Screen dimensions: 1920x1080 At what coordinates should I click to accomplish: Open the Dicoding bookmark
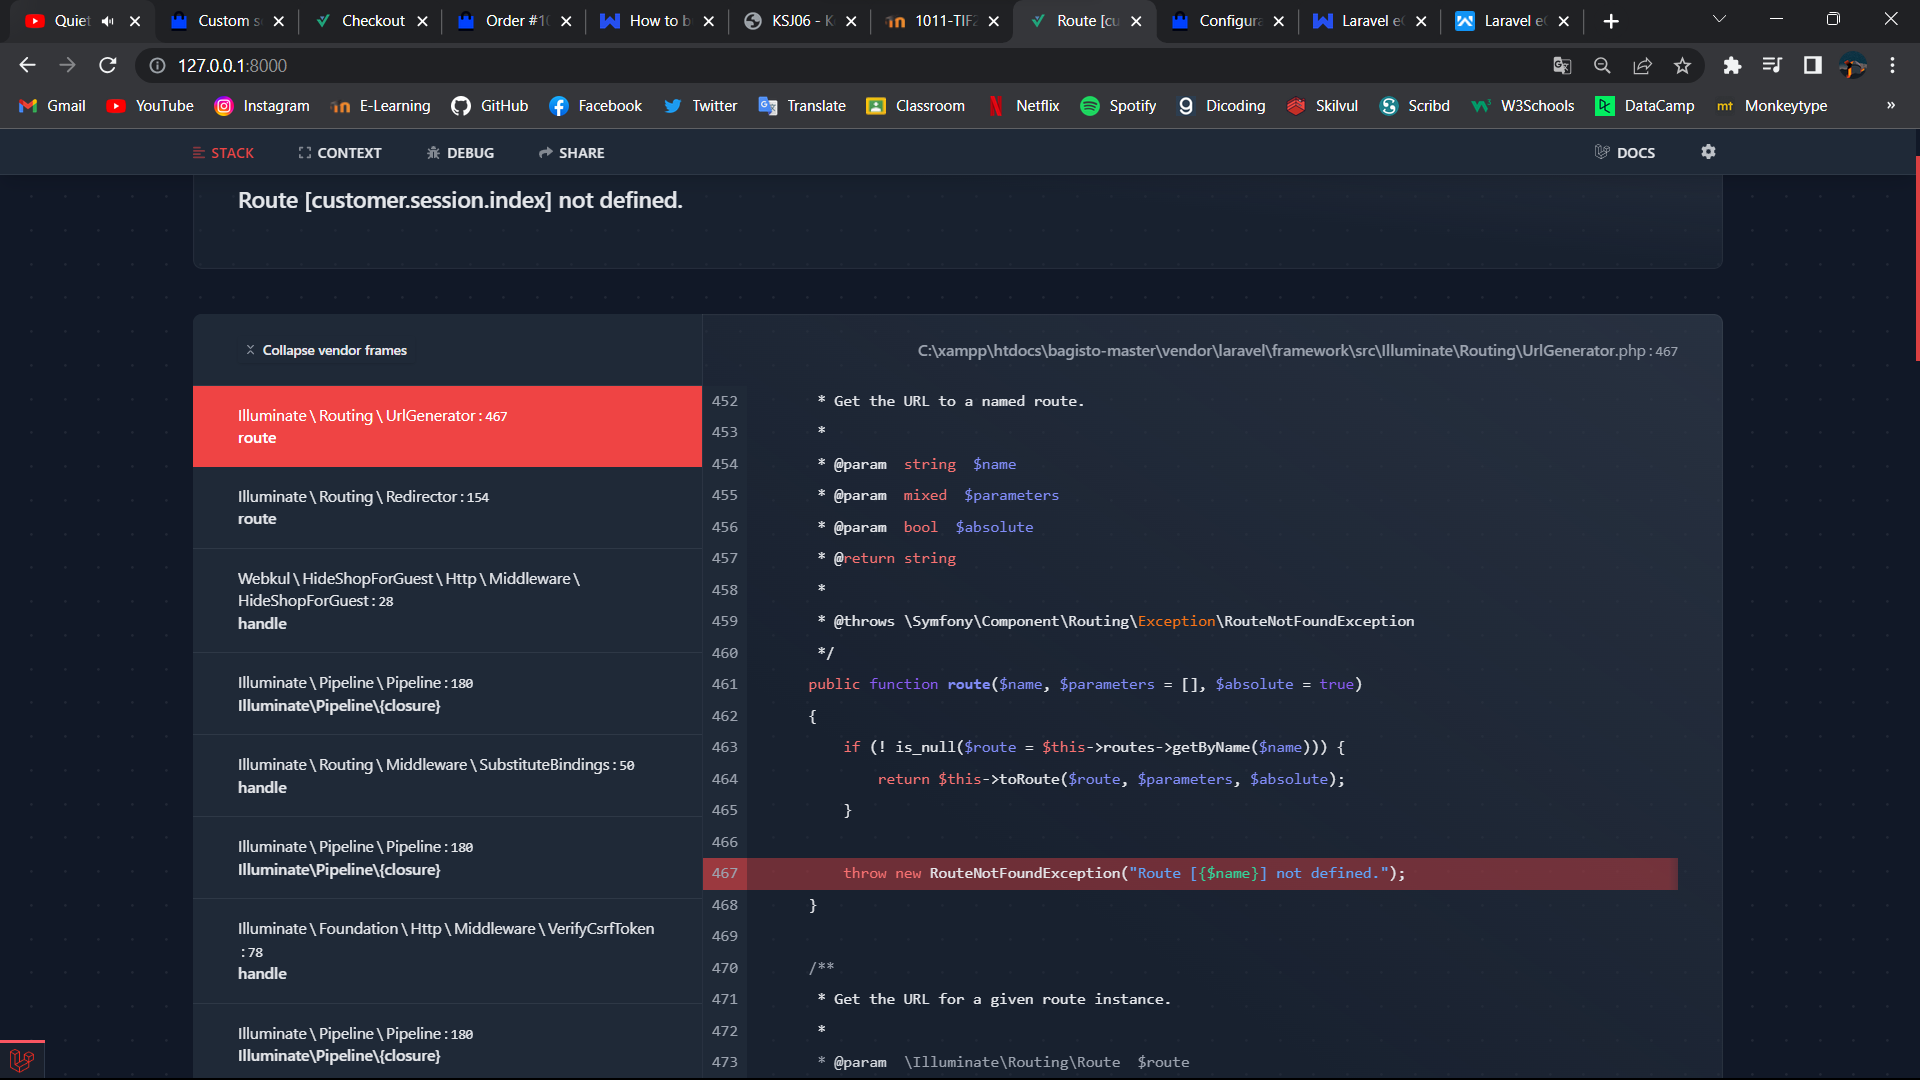[x=1222, y=105]
